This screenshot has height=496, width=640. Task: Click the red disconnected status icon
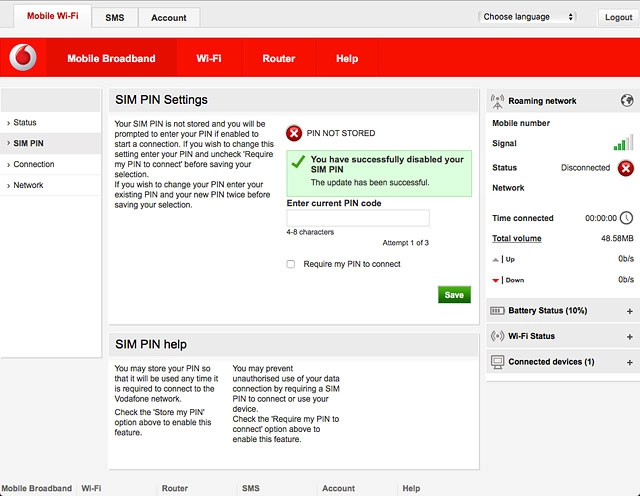pyautogui.click(x=625, y=168)
